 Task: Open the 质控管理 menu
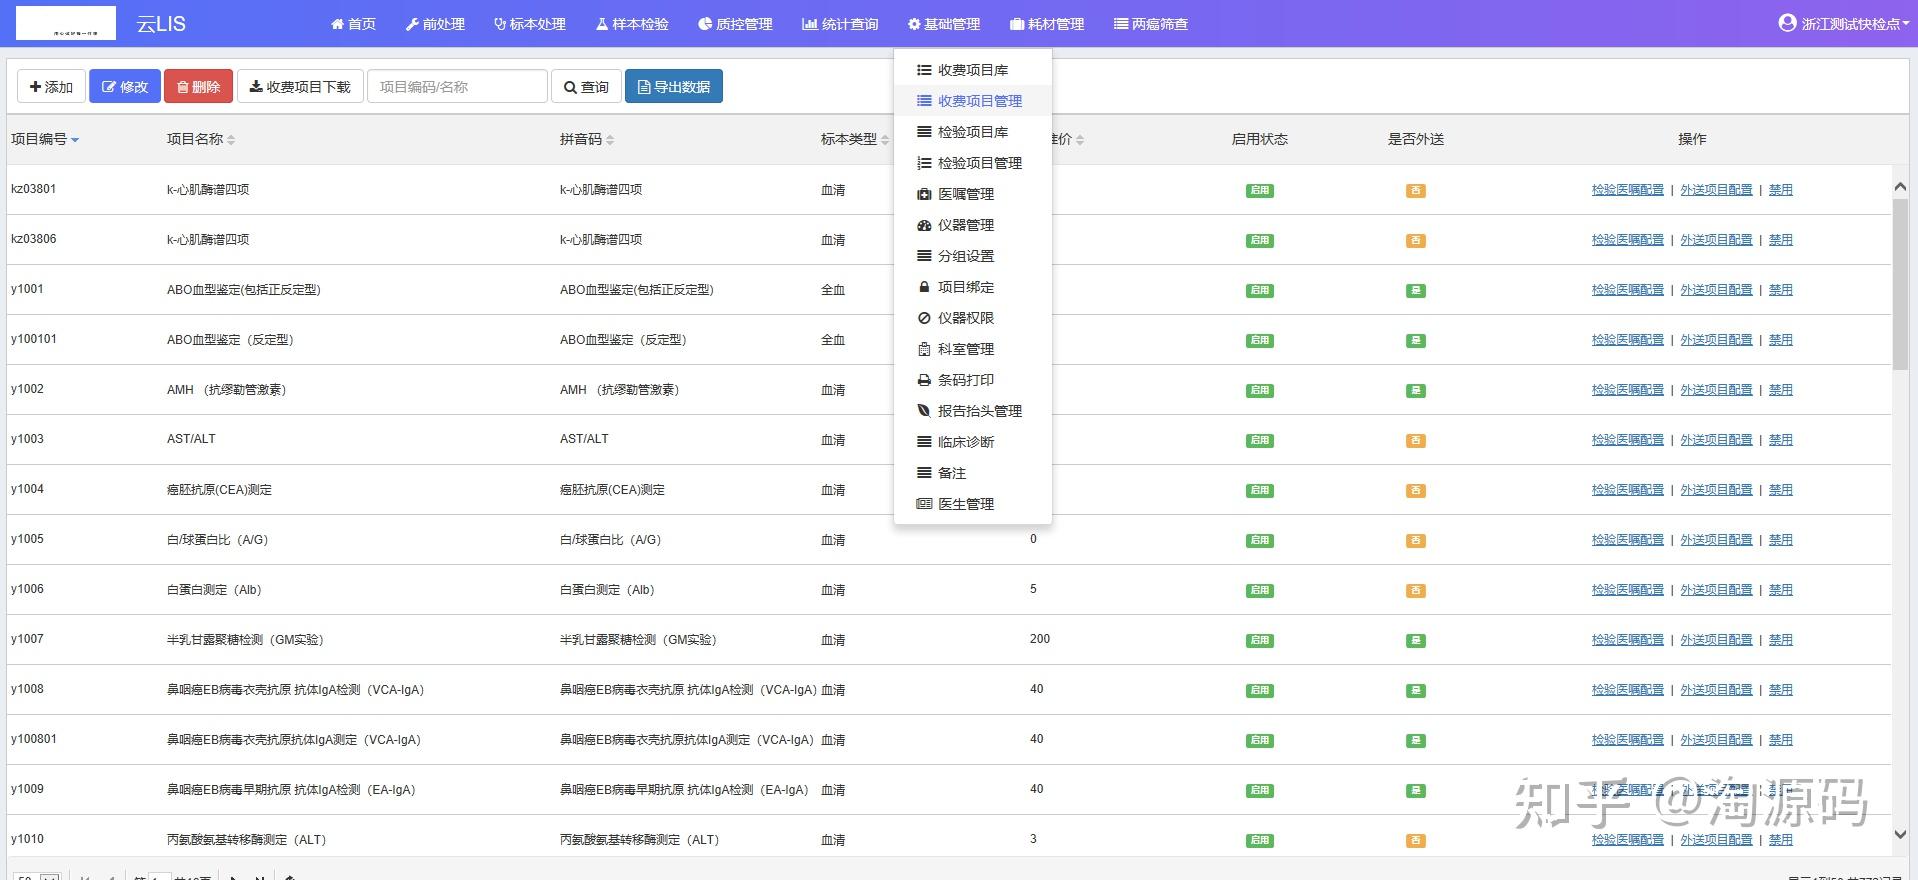[735, 24]
